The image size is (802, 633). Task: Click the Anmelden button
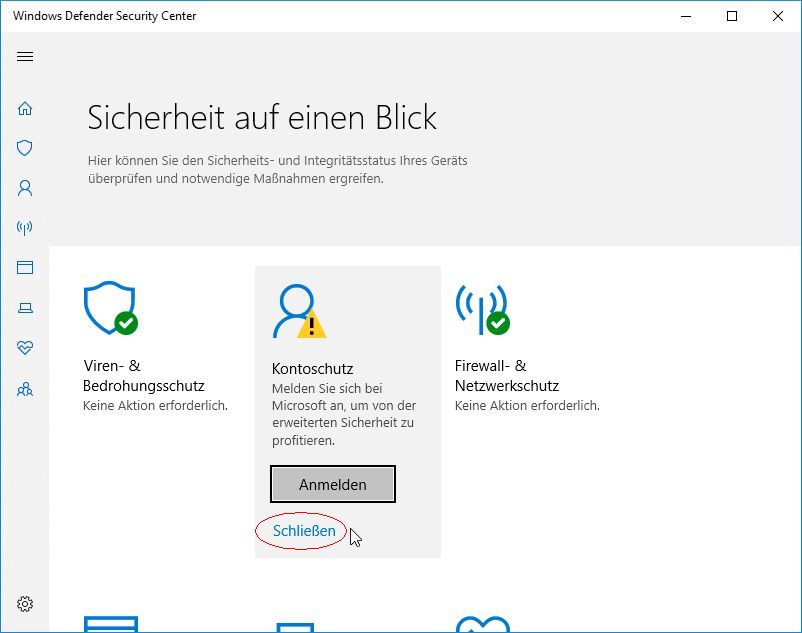point(333,484)
